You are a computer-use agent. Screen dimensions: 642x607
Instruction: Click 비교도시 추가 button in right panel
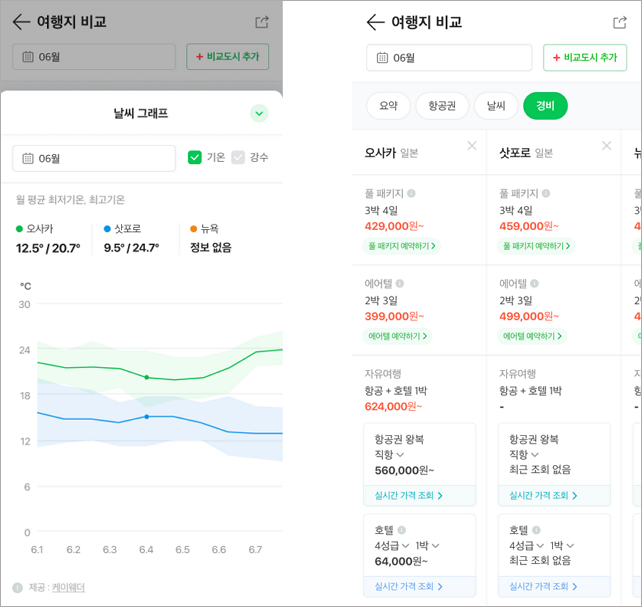pos(584,57)
